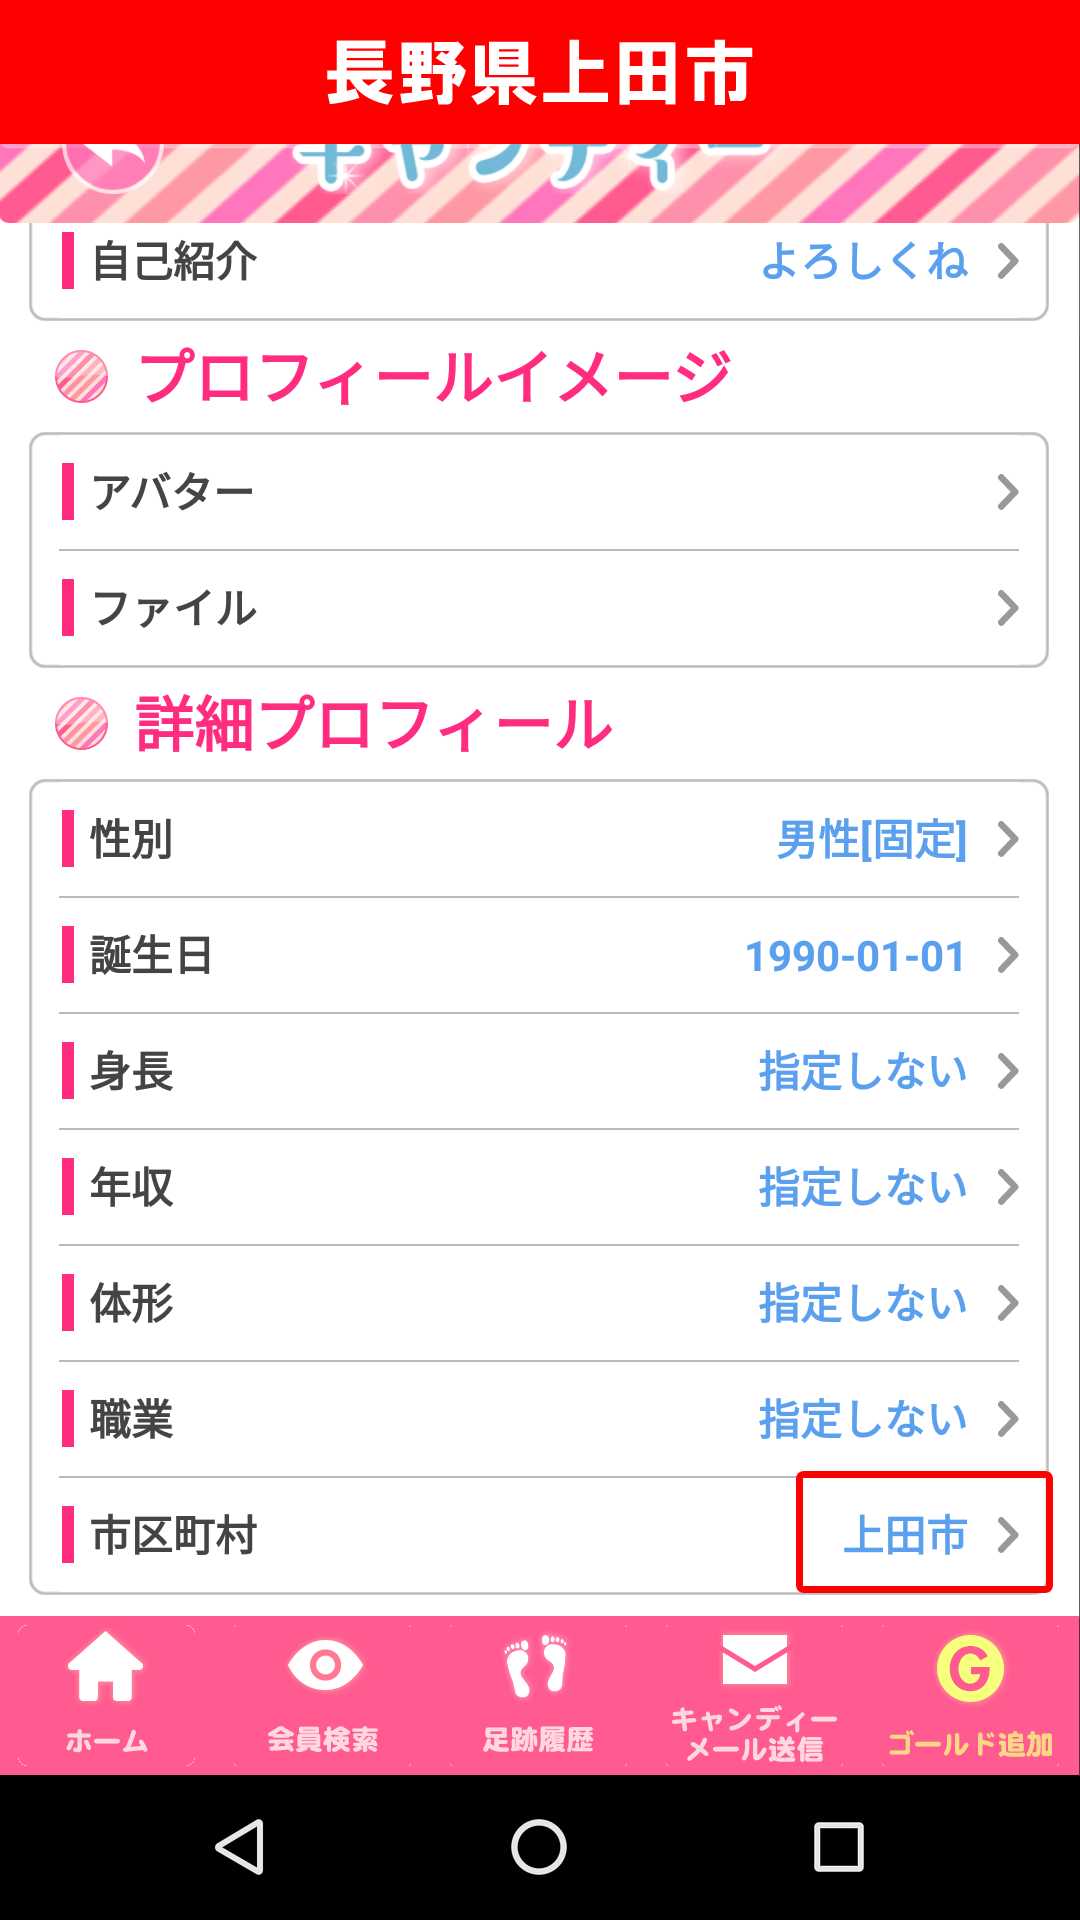Tap ゴールド追加 gold add label
The height and width of the screenshot is (1920, 1080).
(x=970, y=1744)
